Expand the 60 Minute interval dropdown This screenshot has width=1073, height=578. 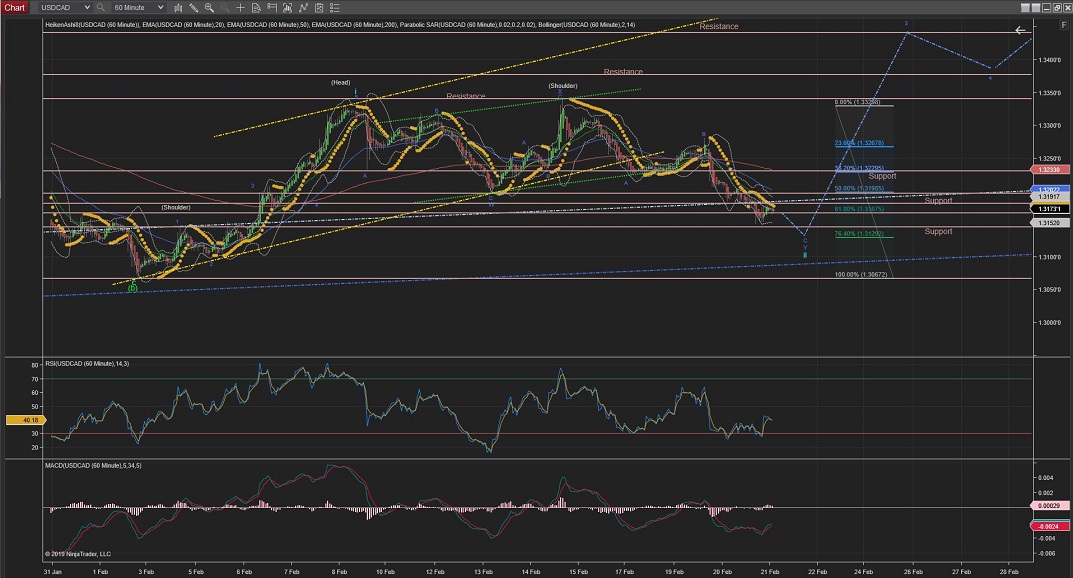[x=158, y=7]
